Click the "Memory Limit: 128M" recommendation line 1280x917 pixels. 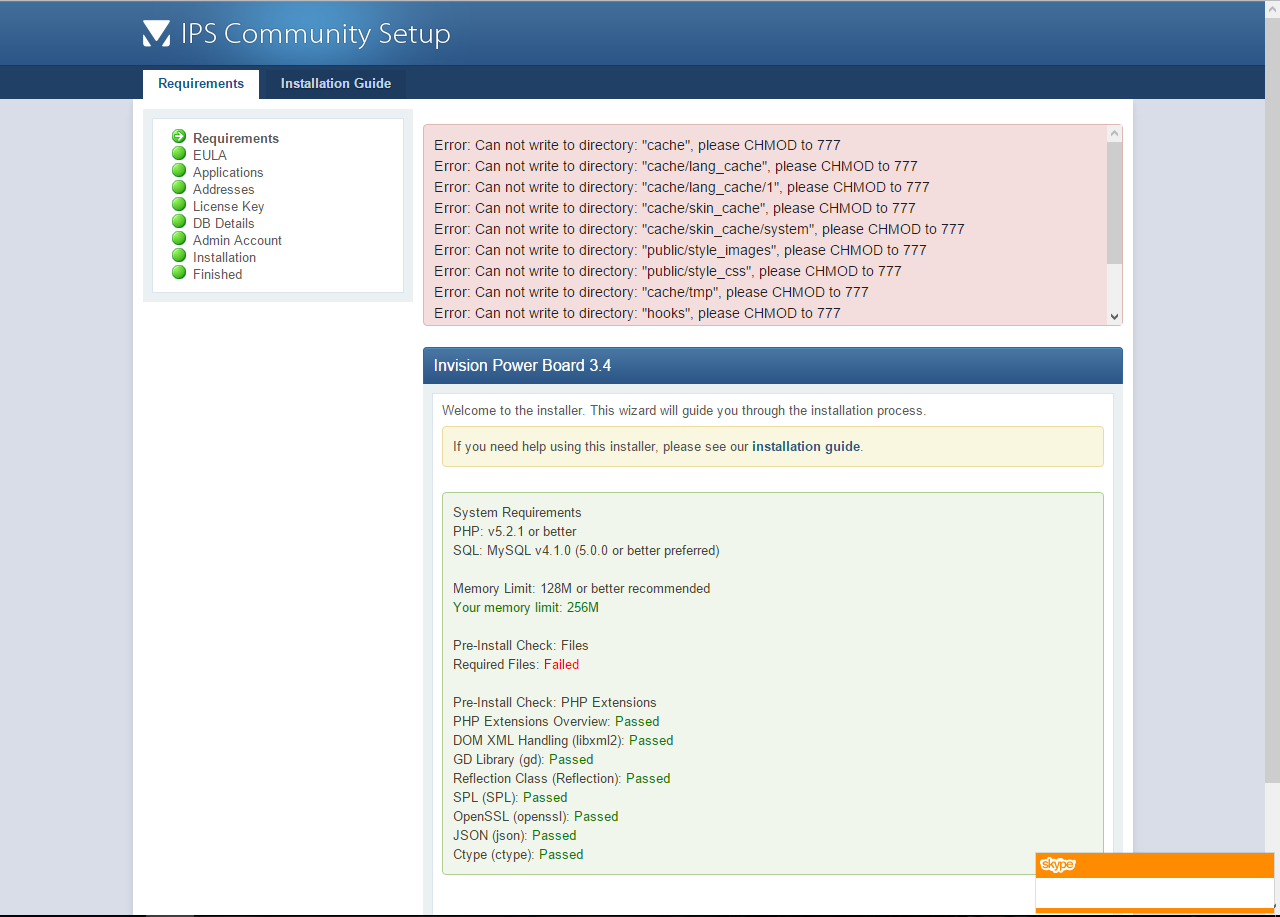582,588
